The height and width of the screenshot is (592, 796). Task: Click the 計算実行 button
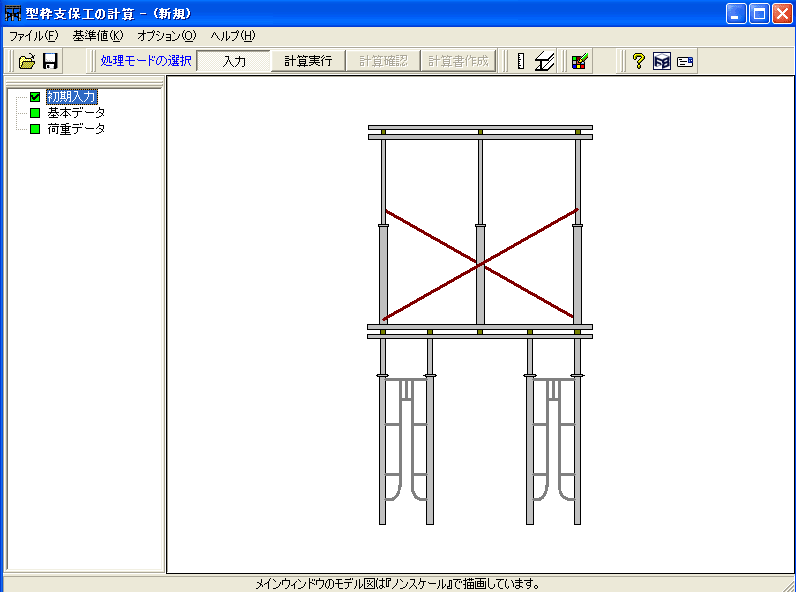pos(308,61)
